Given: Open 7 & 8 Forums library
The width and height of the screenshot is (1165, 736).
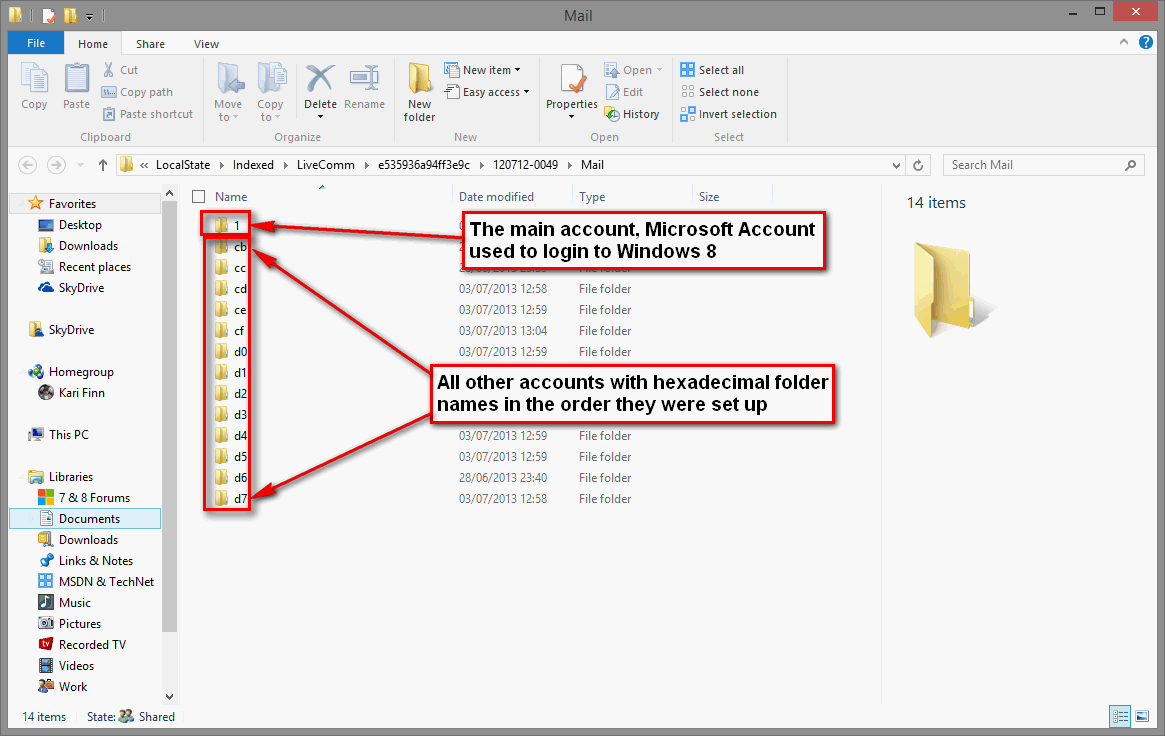Looking at the screenshot, I should click(x=84, y=498).
